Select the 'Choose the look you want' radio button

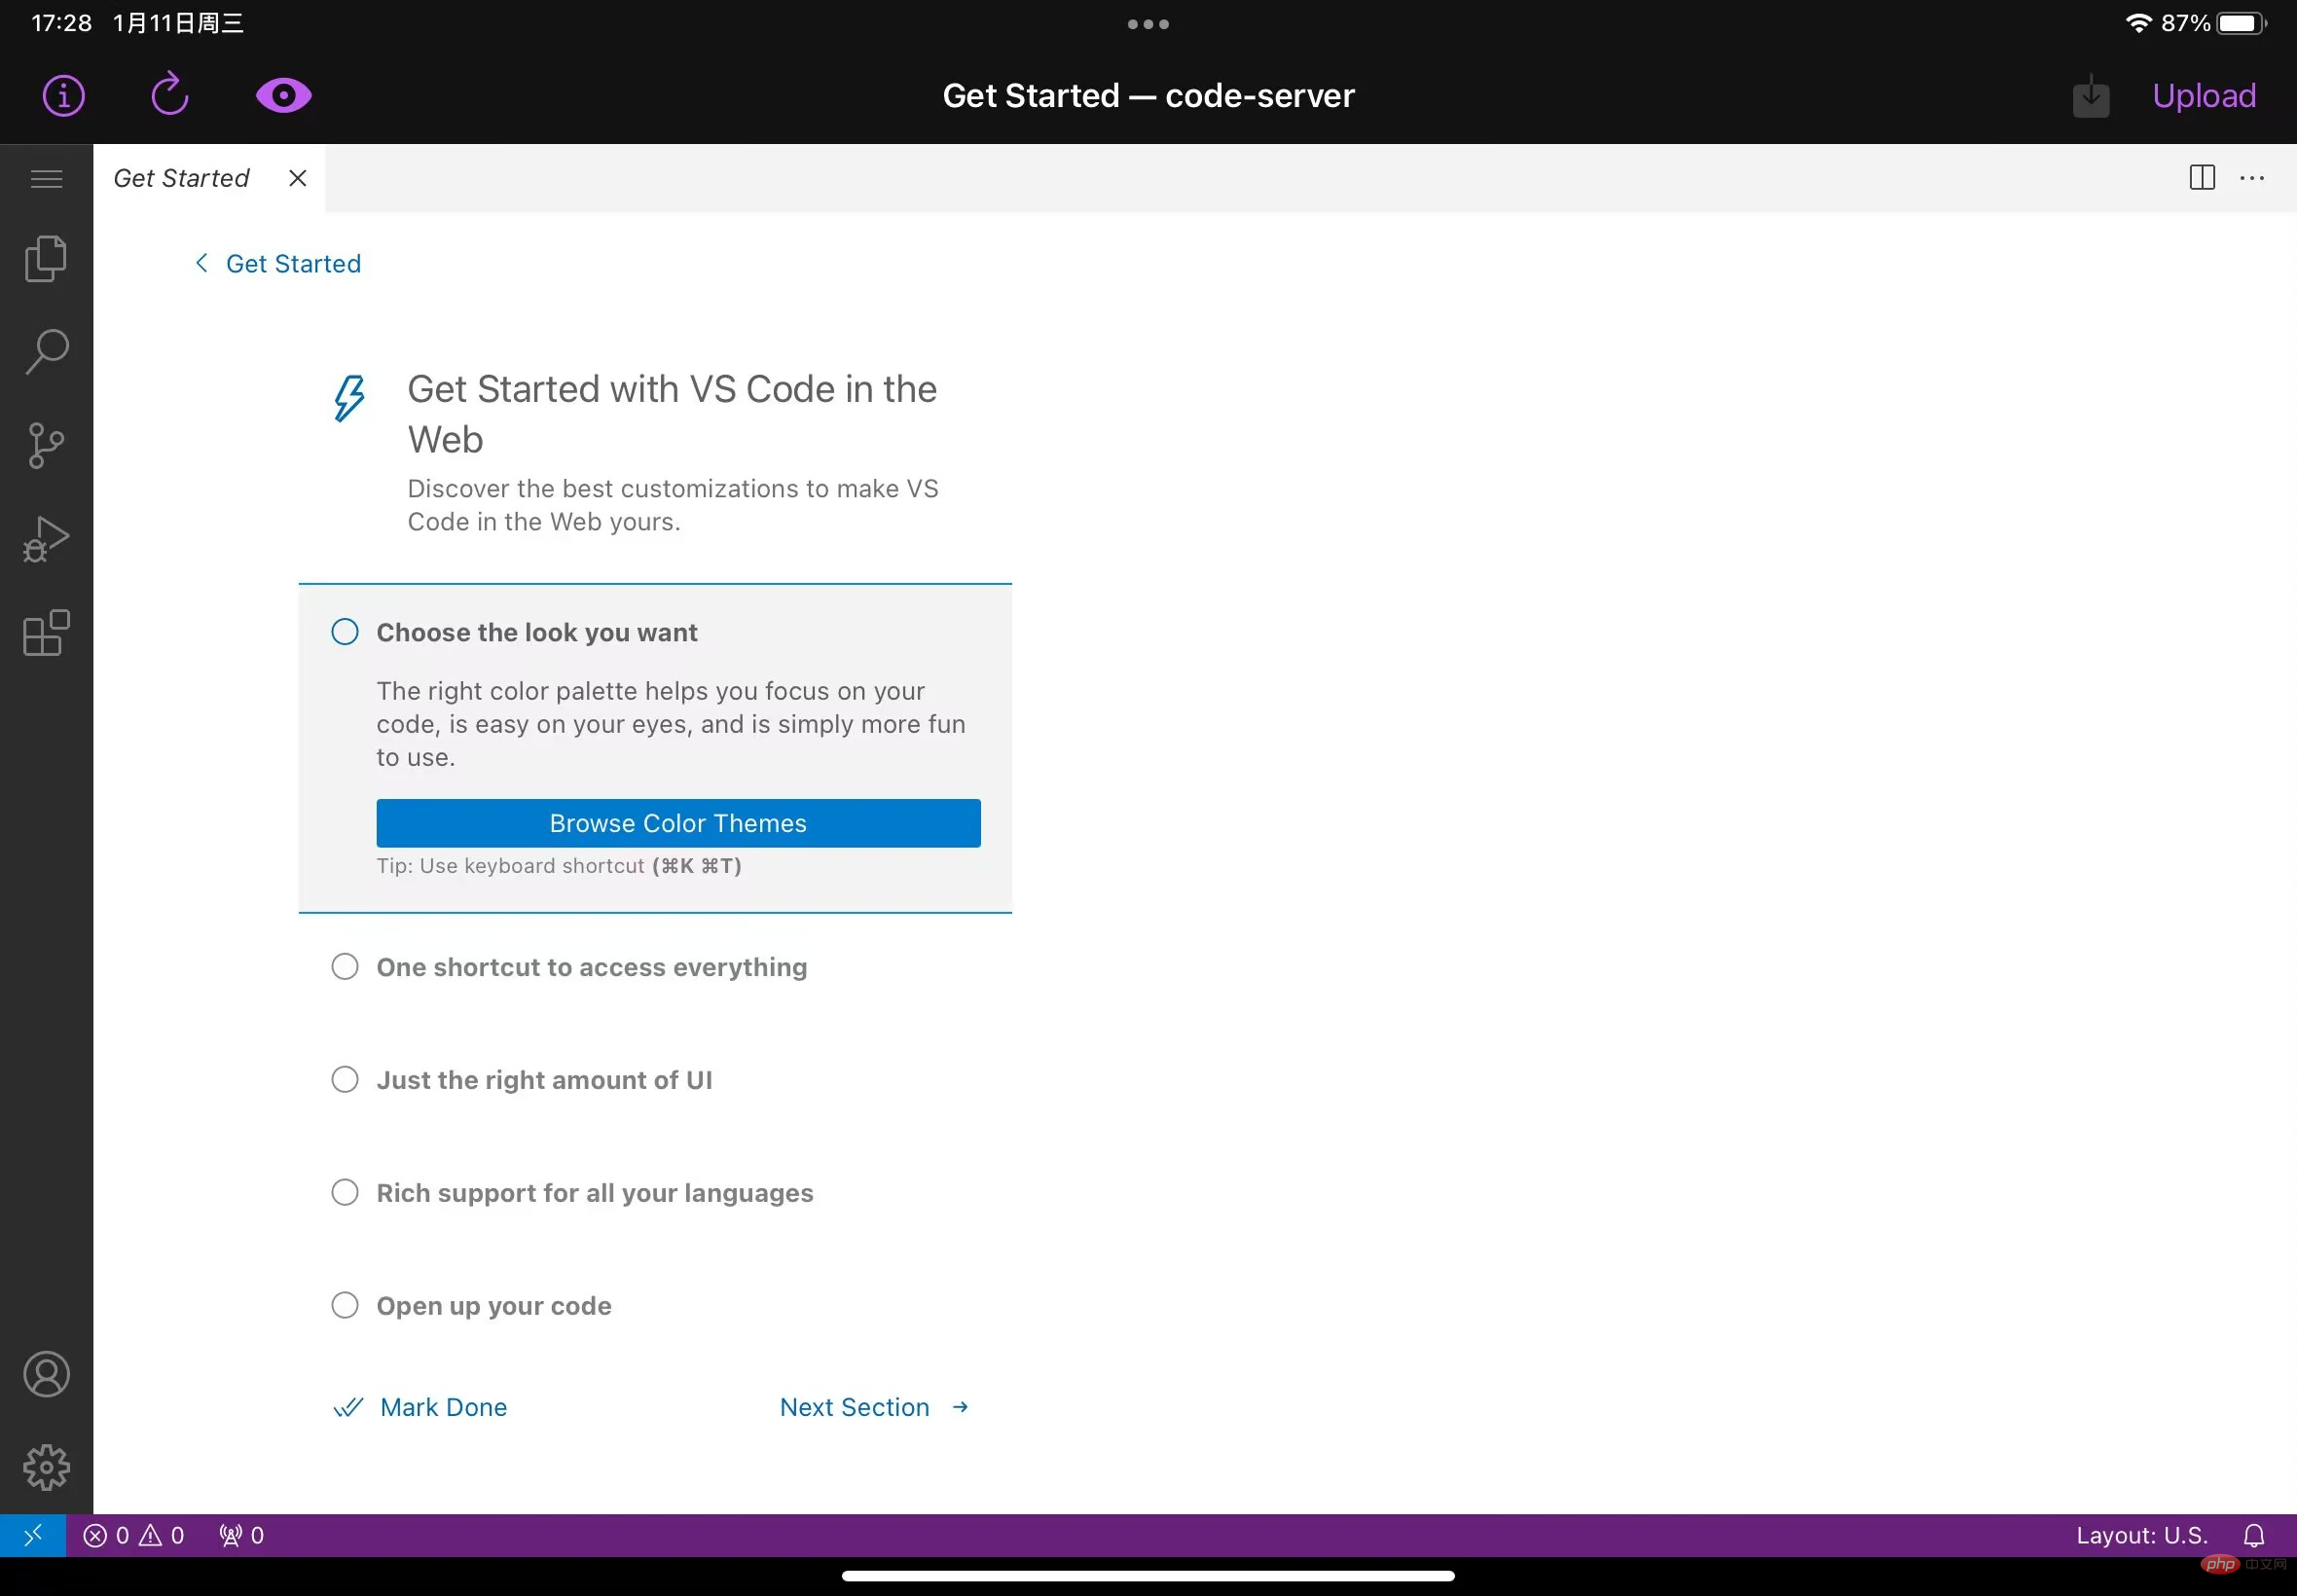pyautogui.click(x=346, y=632)
